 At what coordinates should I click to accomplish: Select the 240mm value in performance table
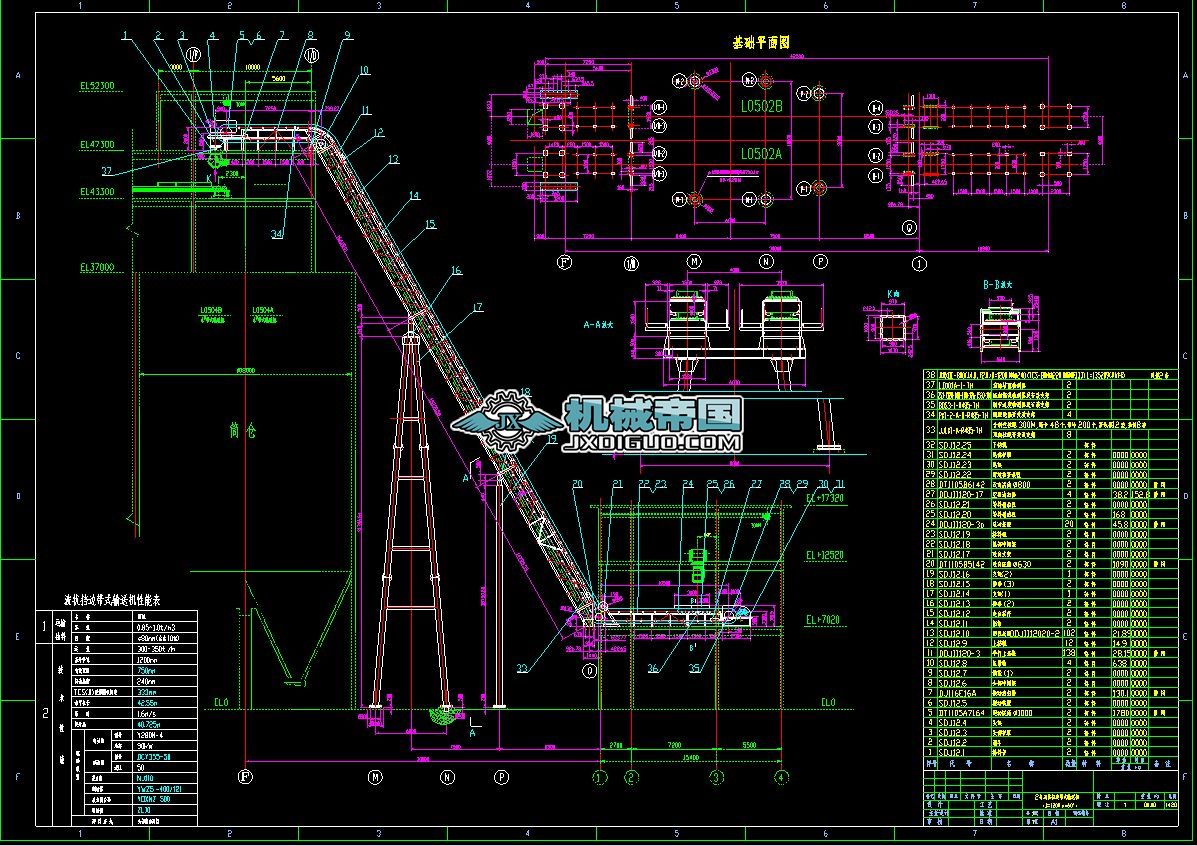point(146,682)
